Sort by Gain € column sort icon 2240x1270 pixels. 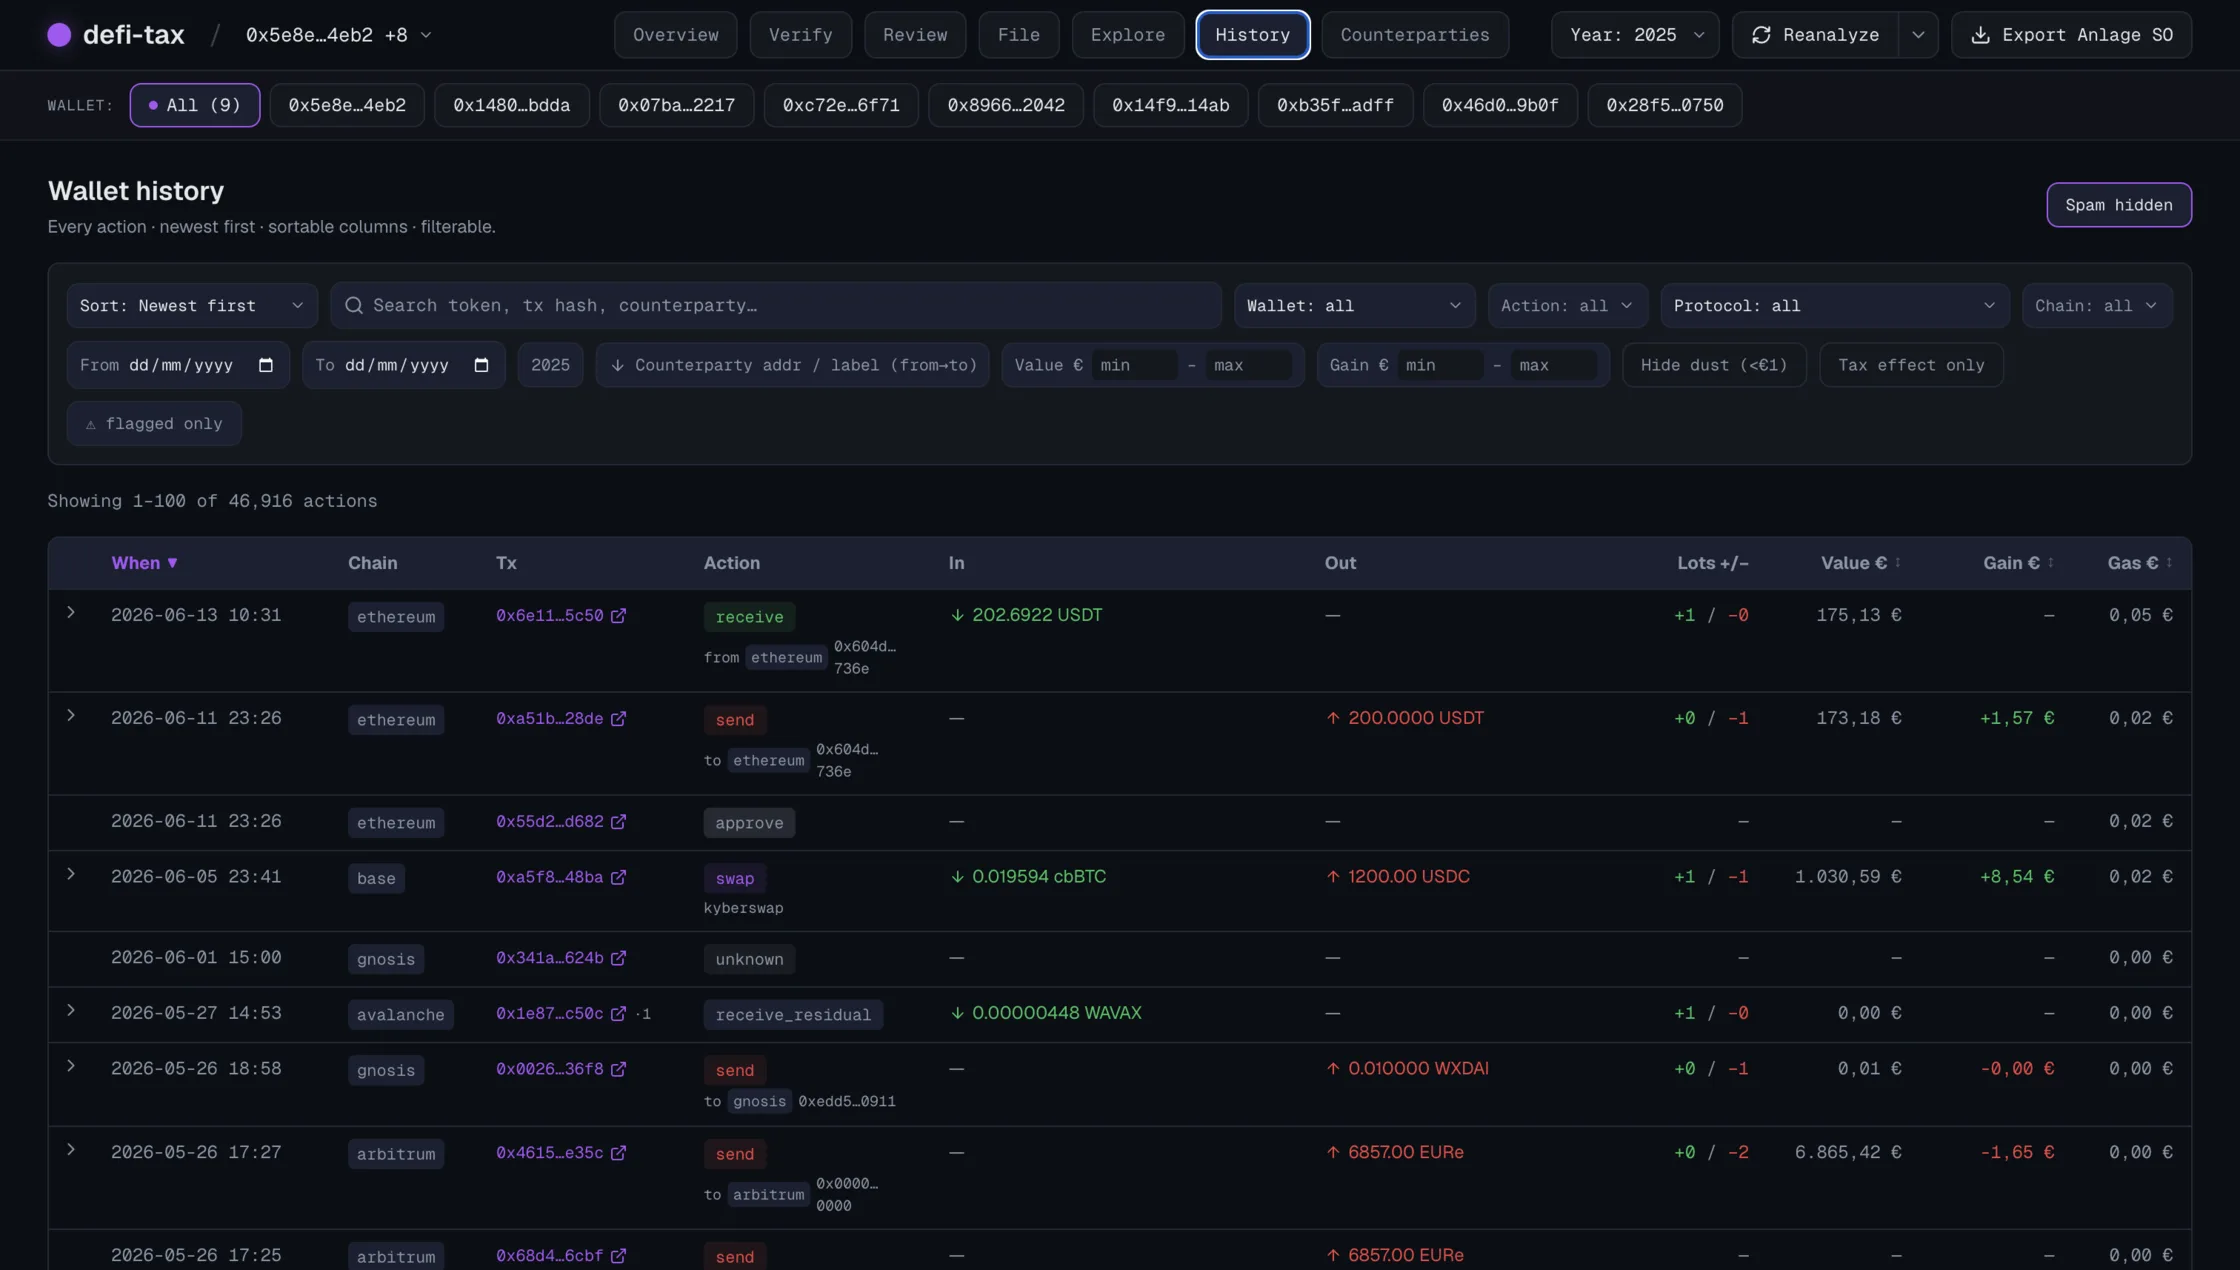(2050, 563)
